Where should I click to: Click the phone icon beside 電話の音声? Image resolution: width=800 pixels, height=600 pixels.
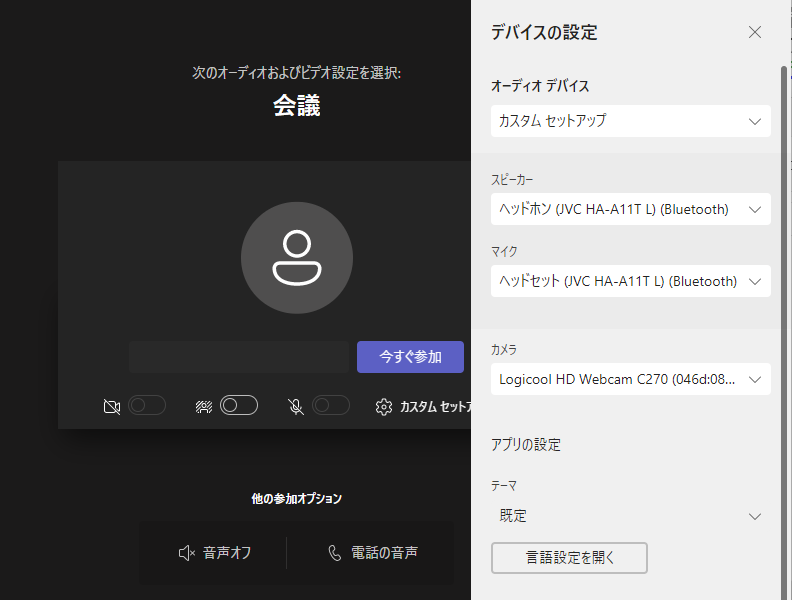coord(335,553)
